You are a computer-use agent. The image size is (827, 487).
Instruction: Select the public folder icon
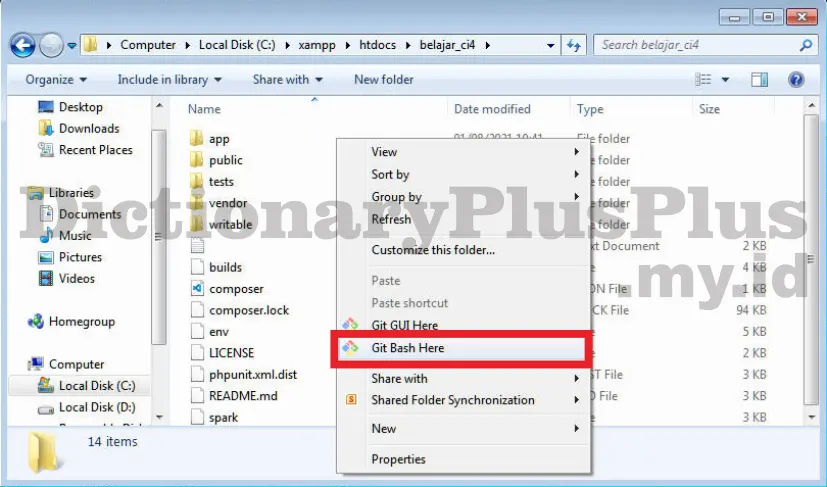[x=196, y=160]
